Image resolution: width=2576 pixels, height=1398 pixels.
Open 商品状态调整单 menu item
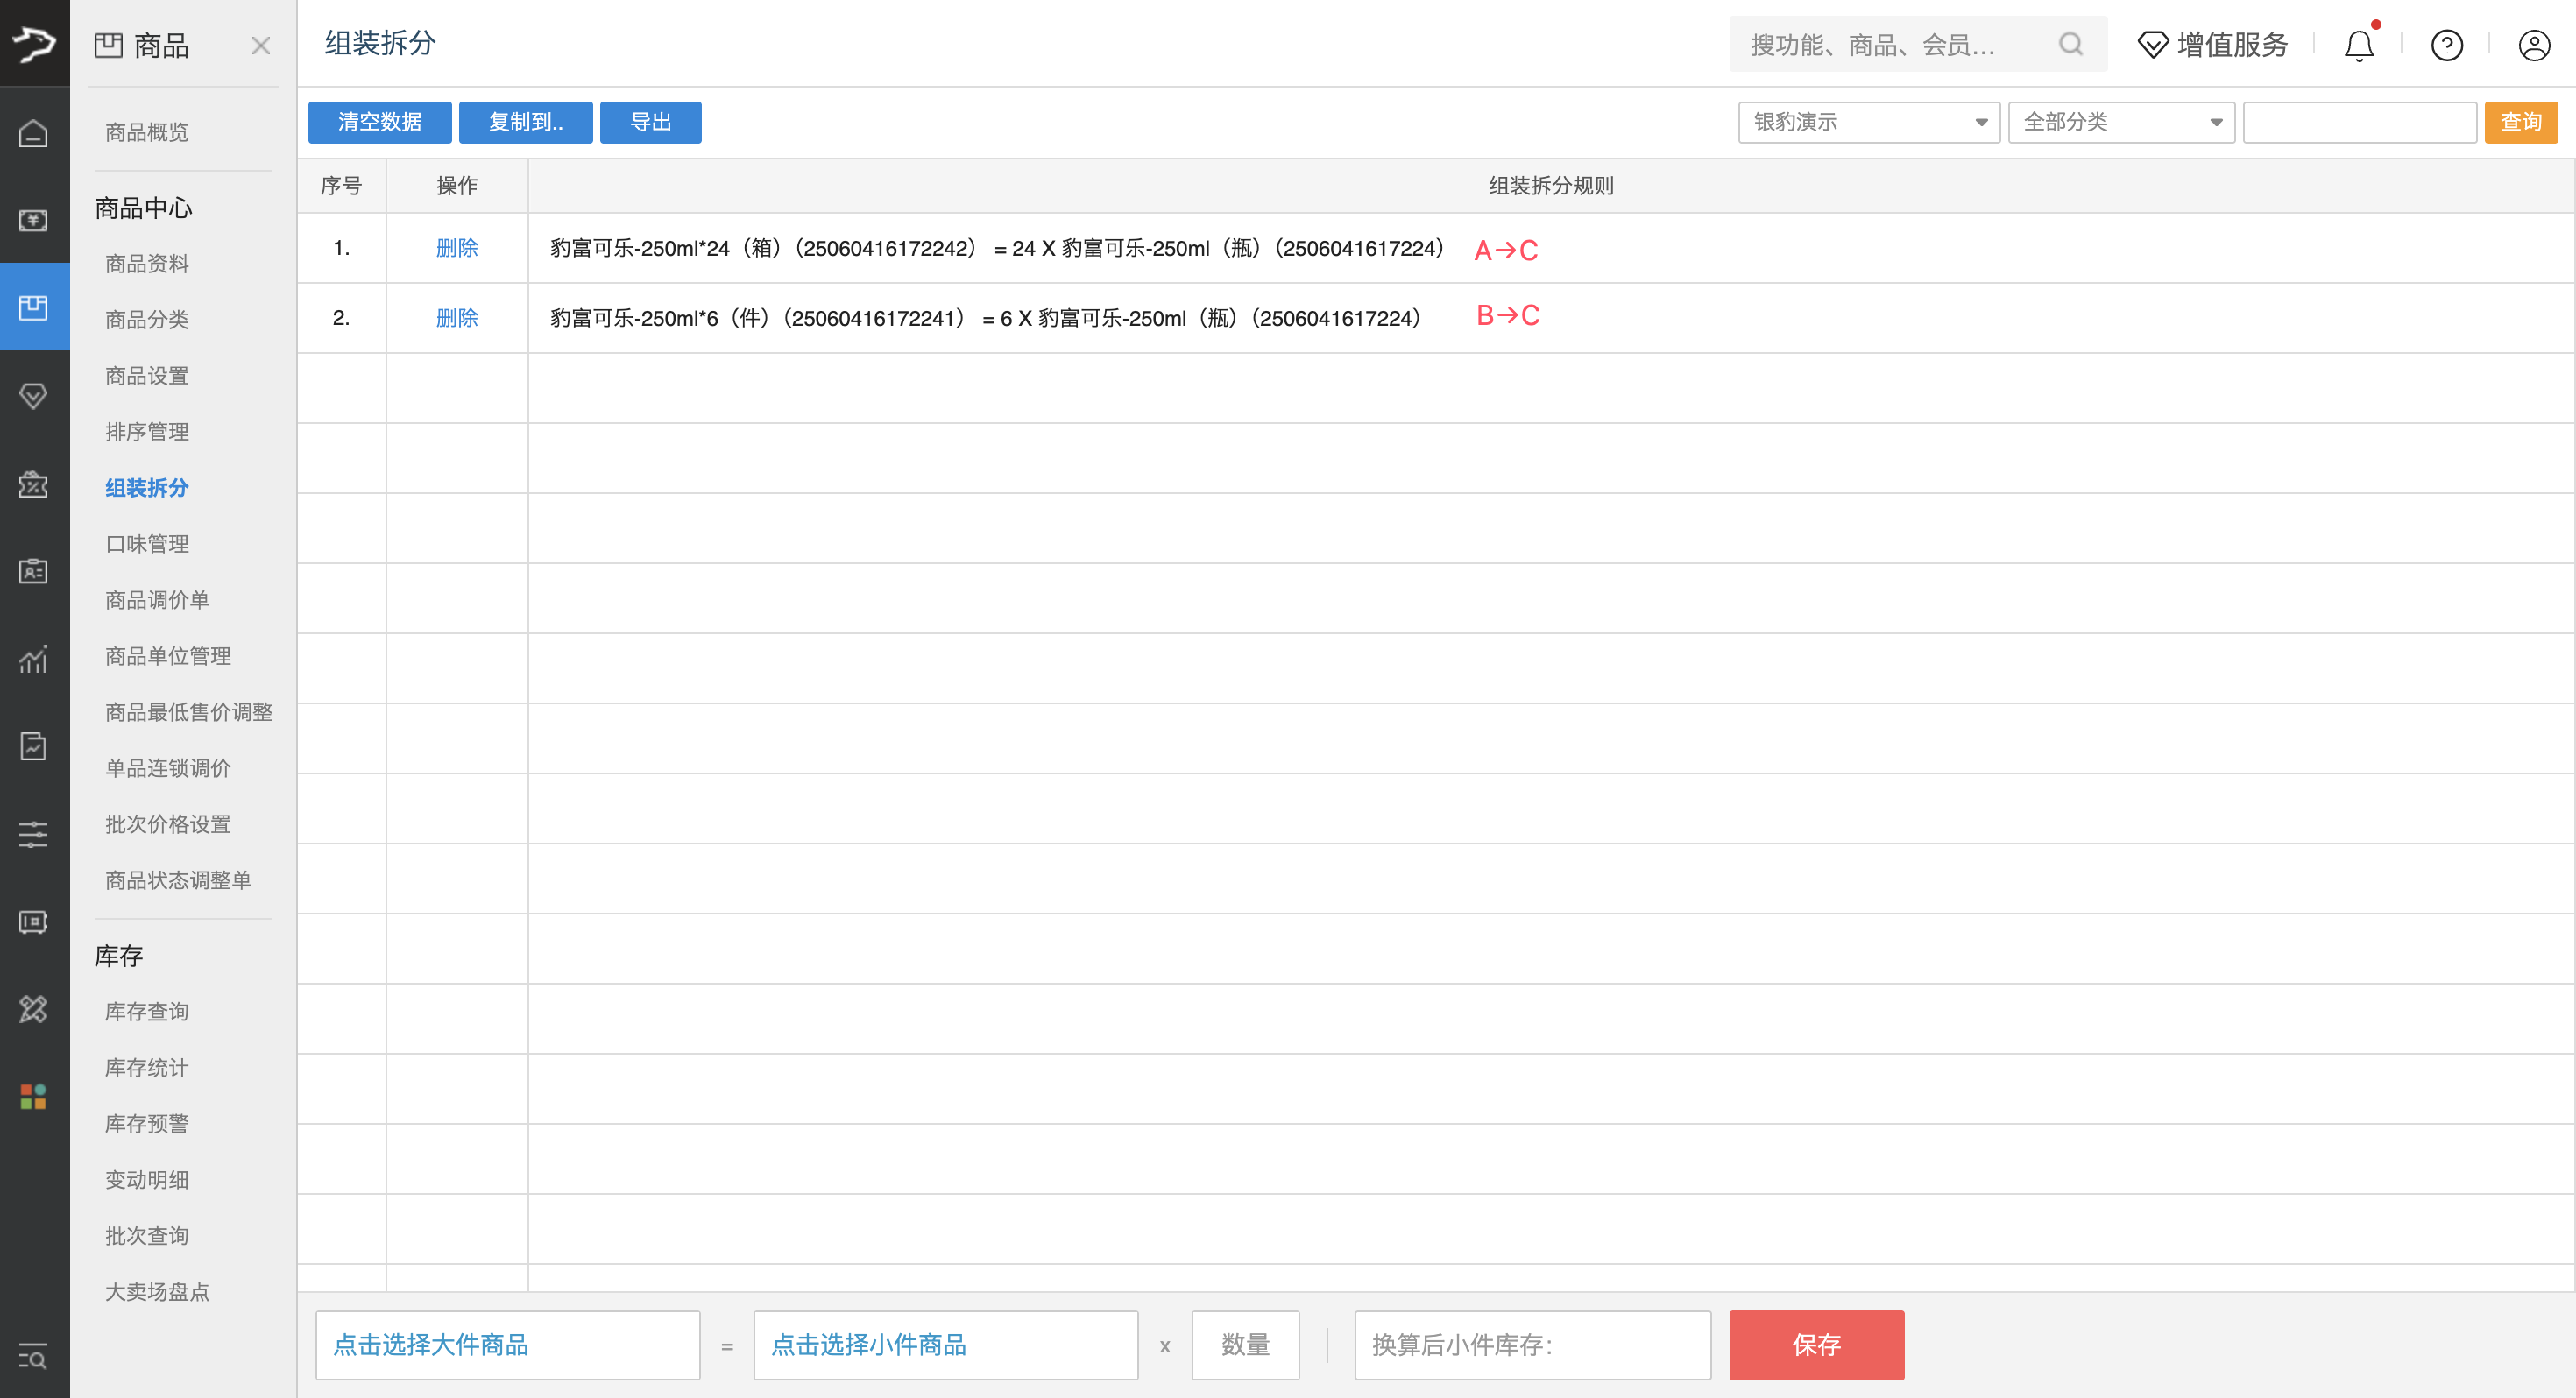point(178,880)
